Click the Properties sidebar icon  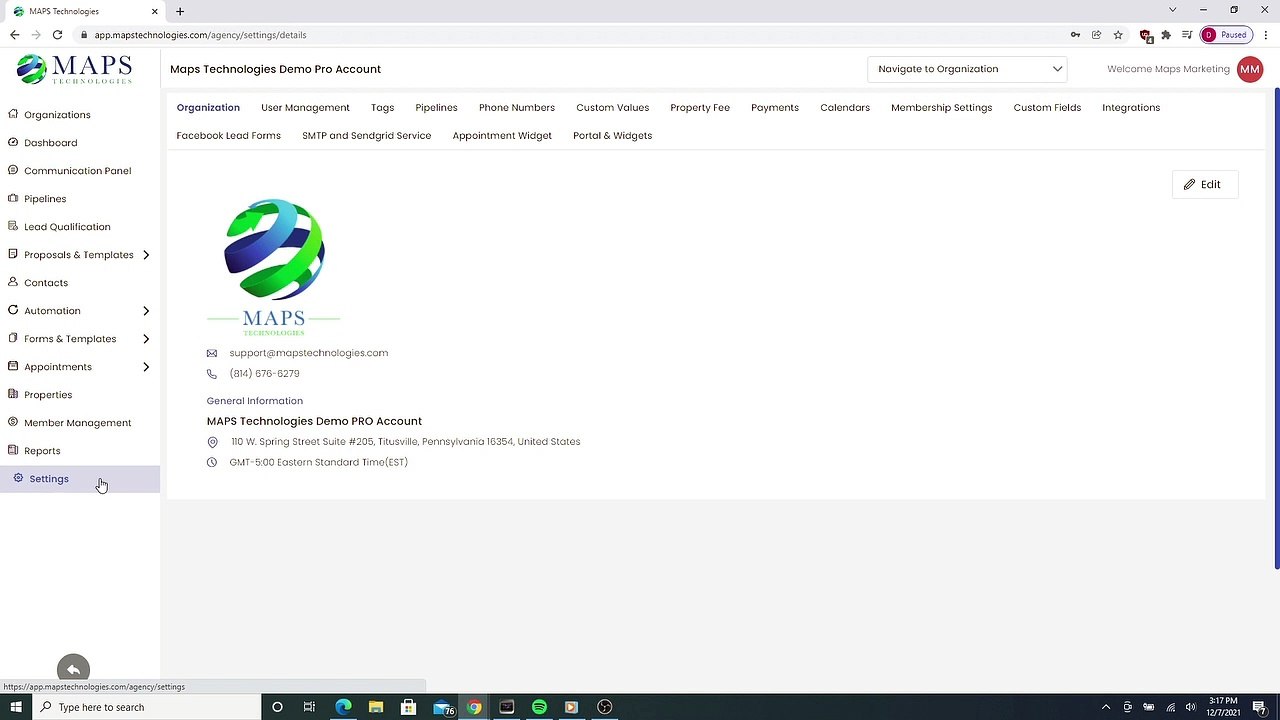click(13, 394)
